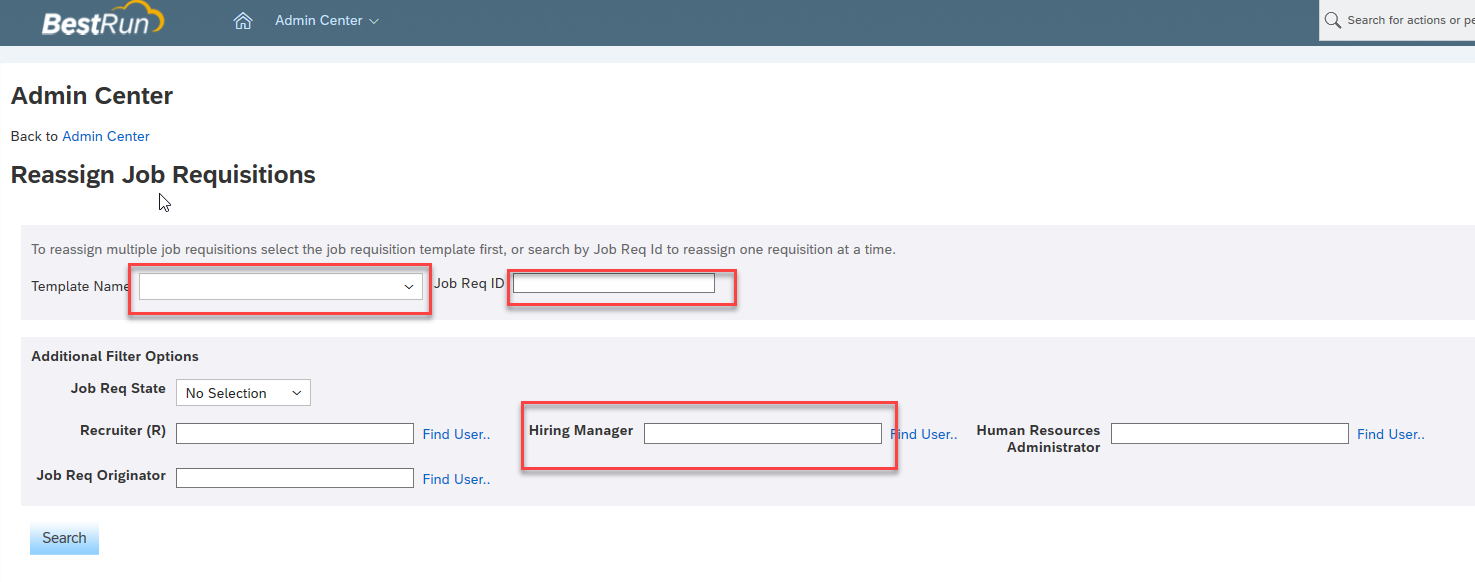The image size is (1475, 582).
Task: Follow the Admin Center breadcrumb link
Action: (106, 136)
